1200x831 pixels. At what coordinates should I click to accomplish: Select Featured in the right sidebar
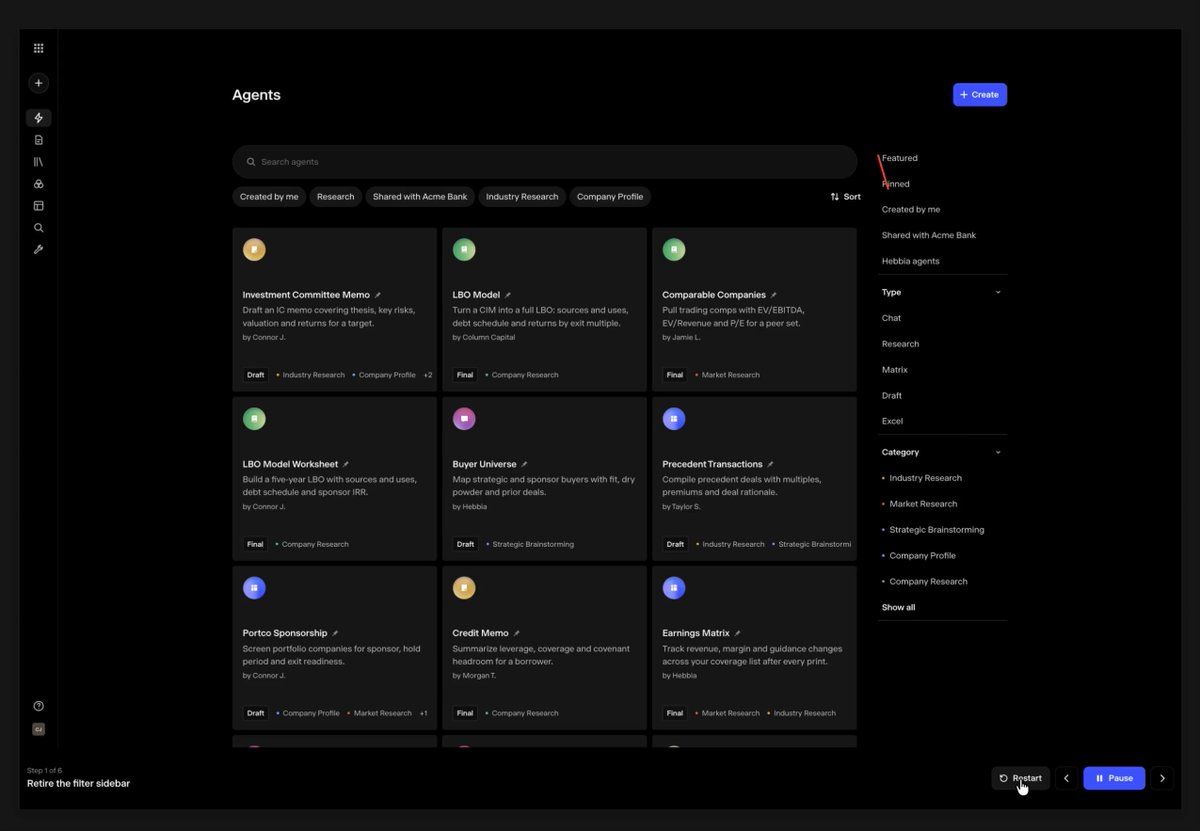click(899, 158)
